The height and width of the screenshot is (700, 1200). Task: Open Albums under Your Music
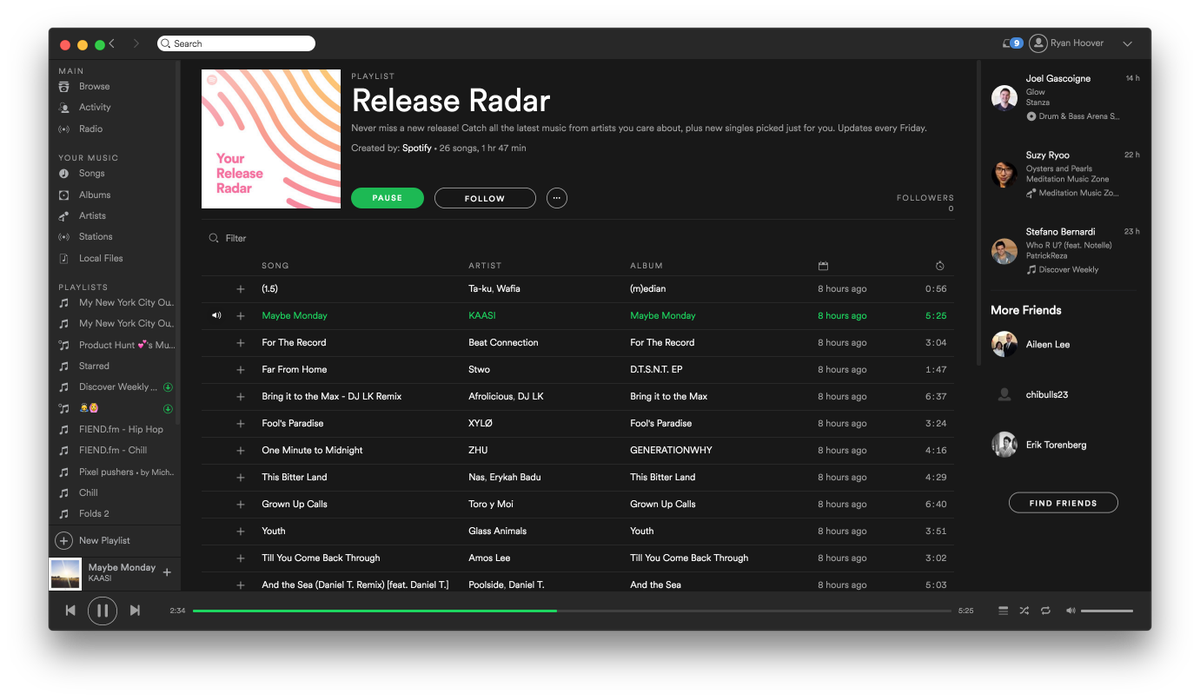[95, 195]
